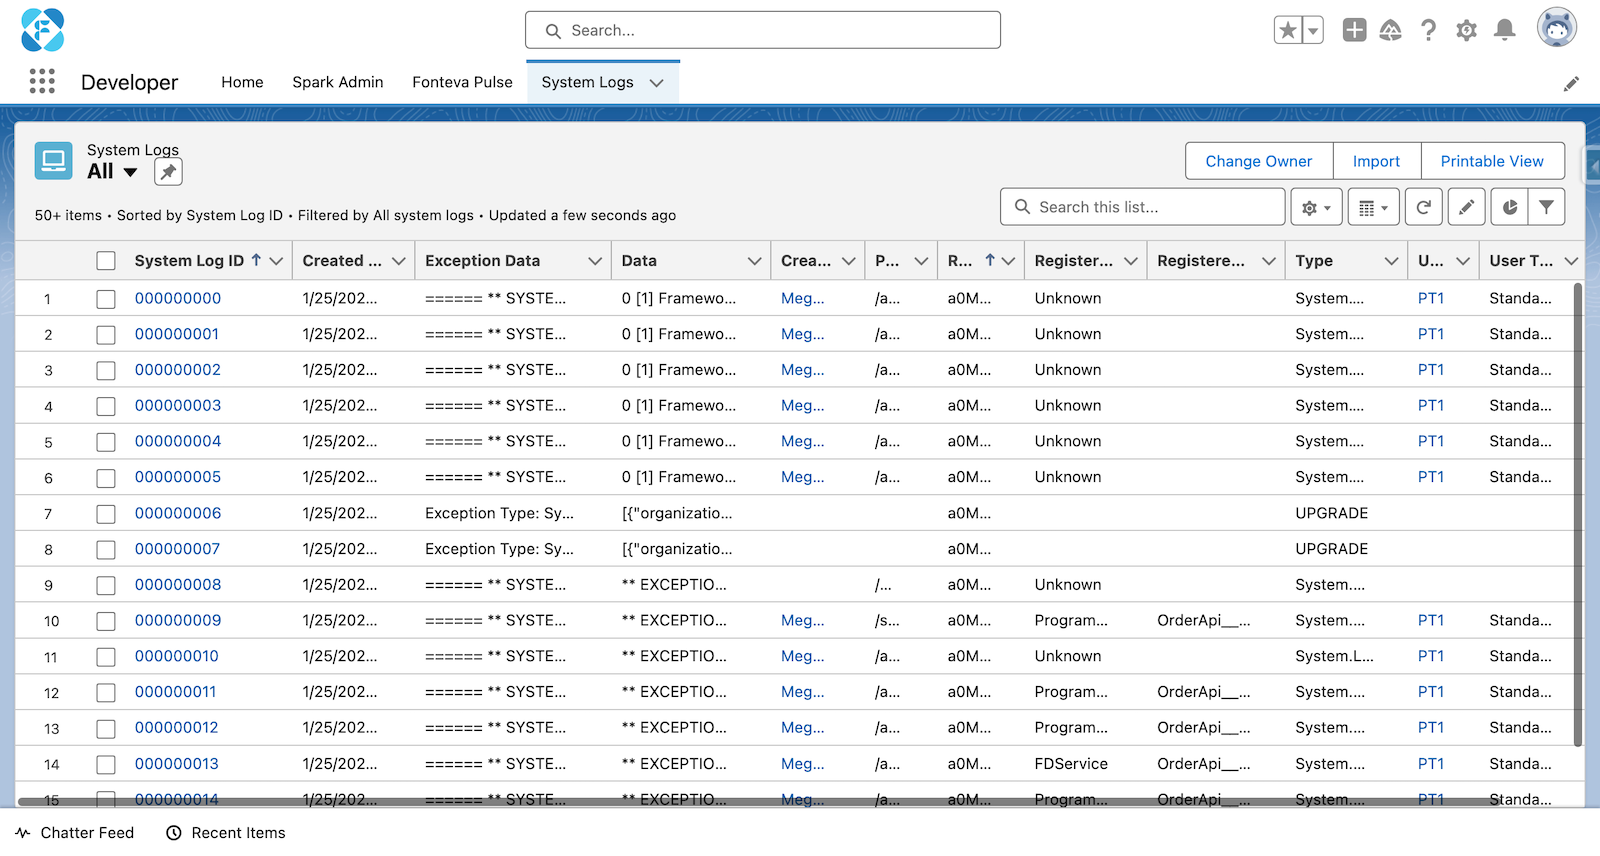Open the App Launcher grid icon
Screen dimensions: 1600x856
pyautogui.click(x=42, y=81)
